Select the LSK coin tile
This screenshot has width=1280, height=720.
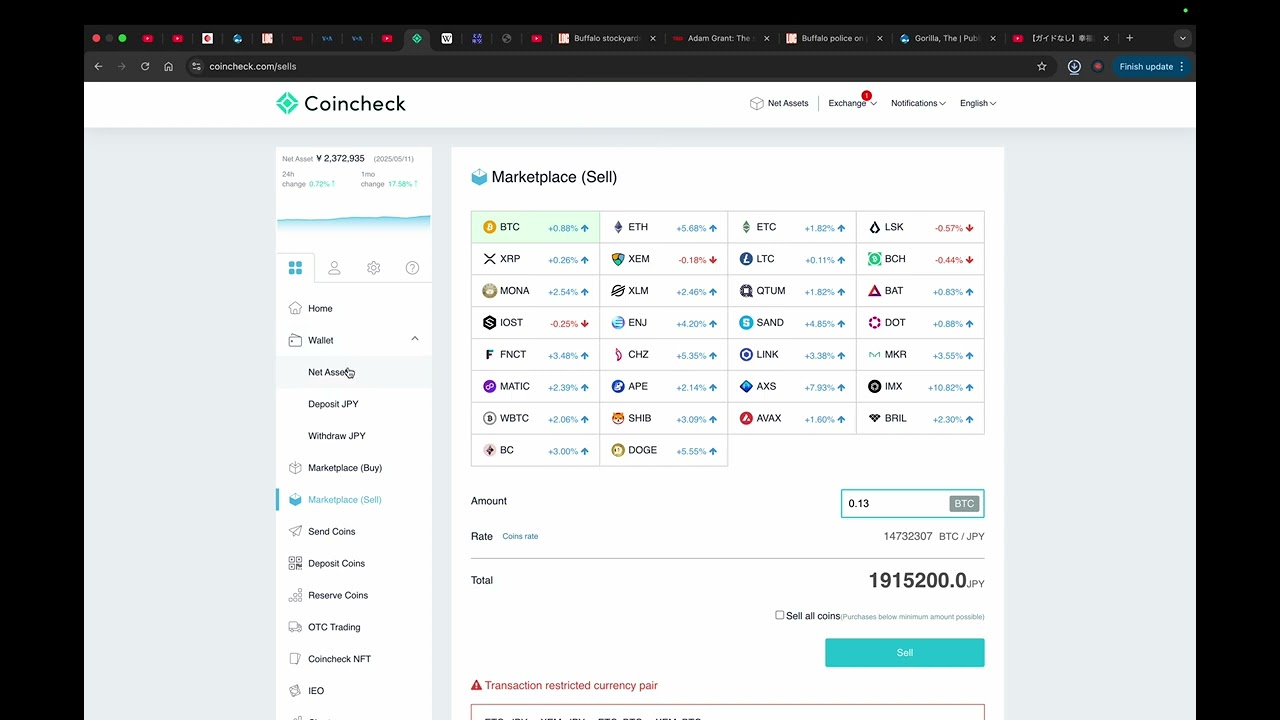pyautogui.click(x=920, y=228)
